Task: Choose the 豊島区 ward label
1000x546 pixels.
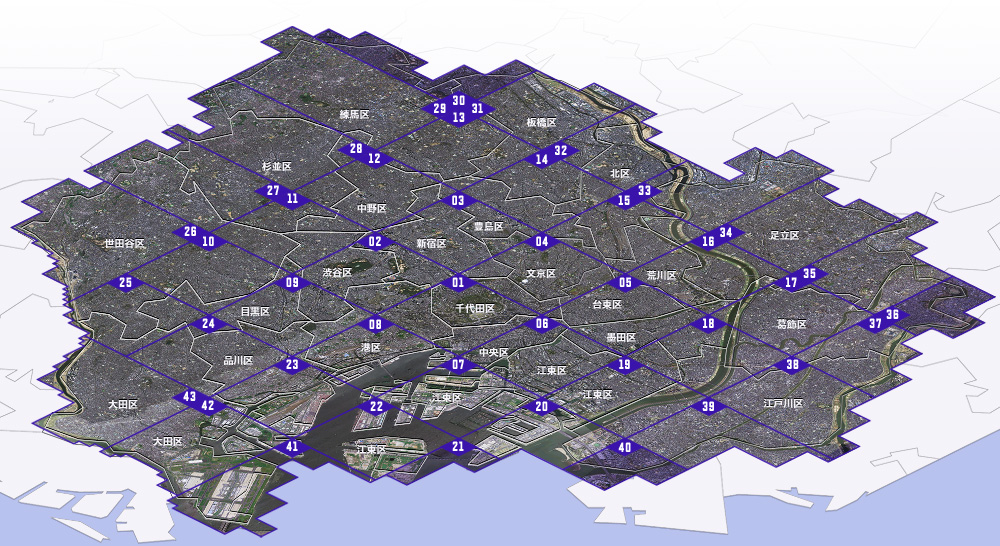Action: coord(489,226)
